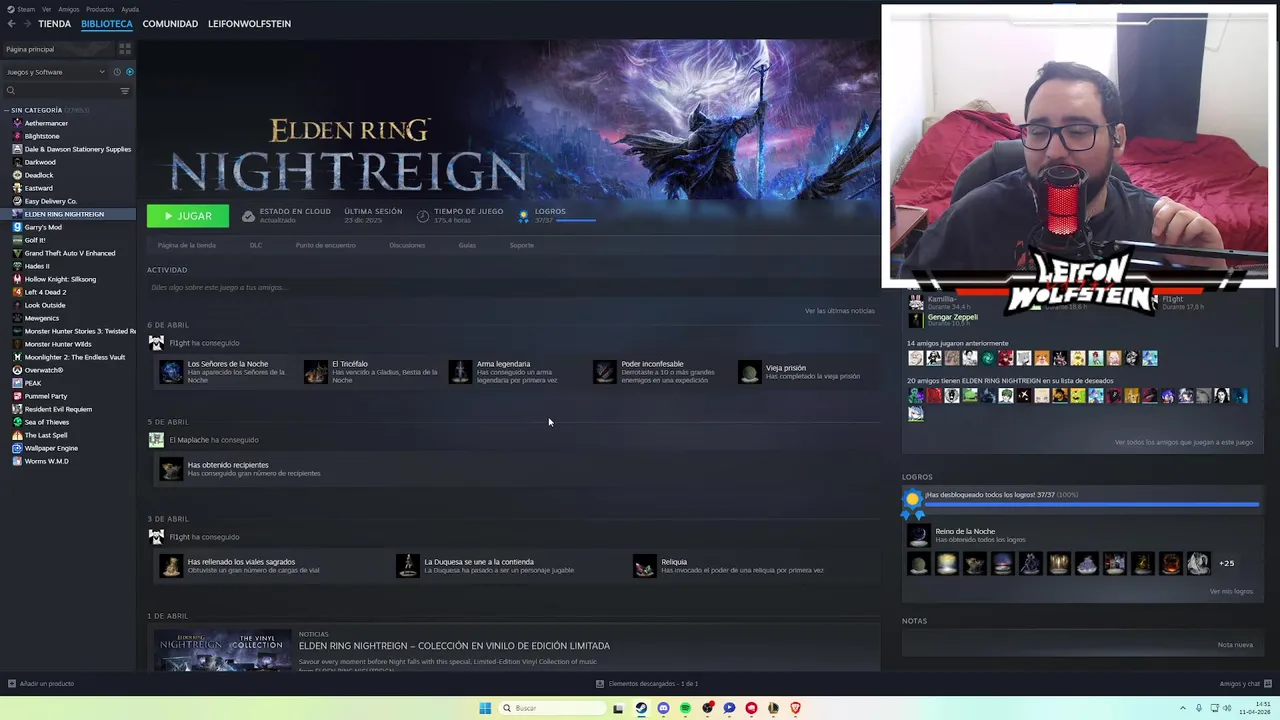Click Ver las últimas noticias

point(840,311)
